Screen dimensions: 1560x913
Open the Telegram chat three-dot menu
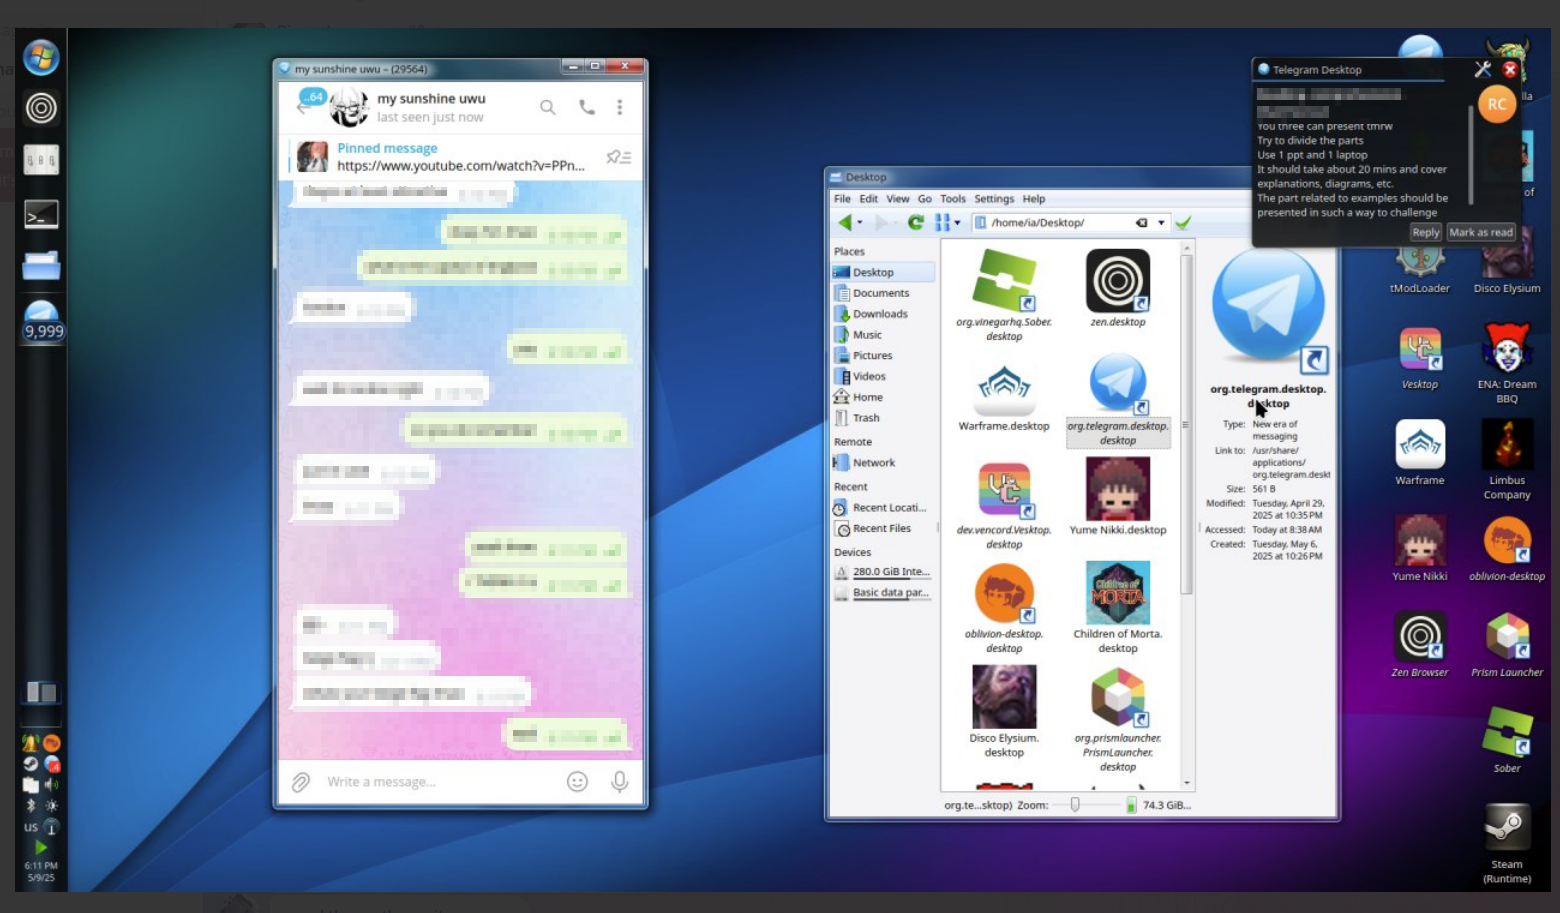(x=620, y=107)
